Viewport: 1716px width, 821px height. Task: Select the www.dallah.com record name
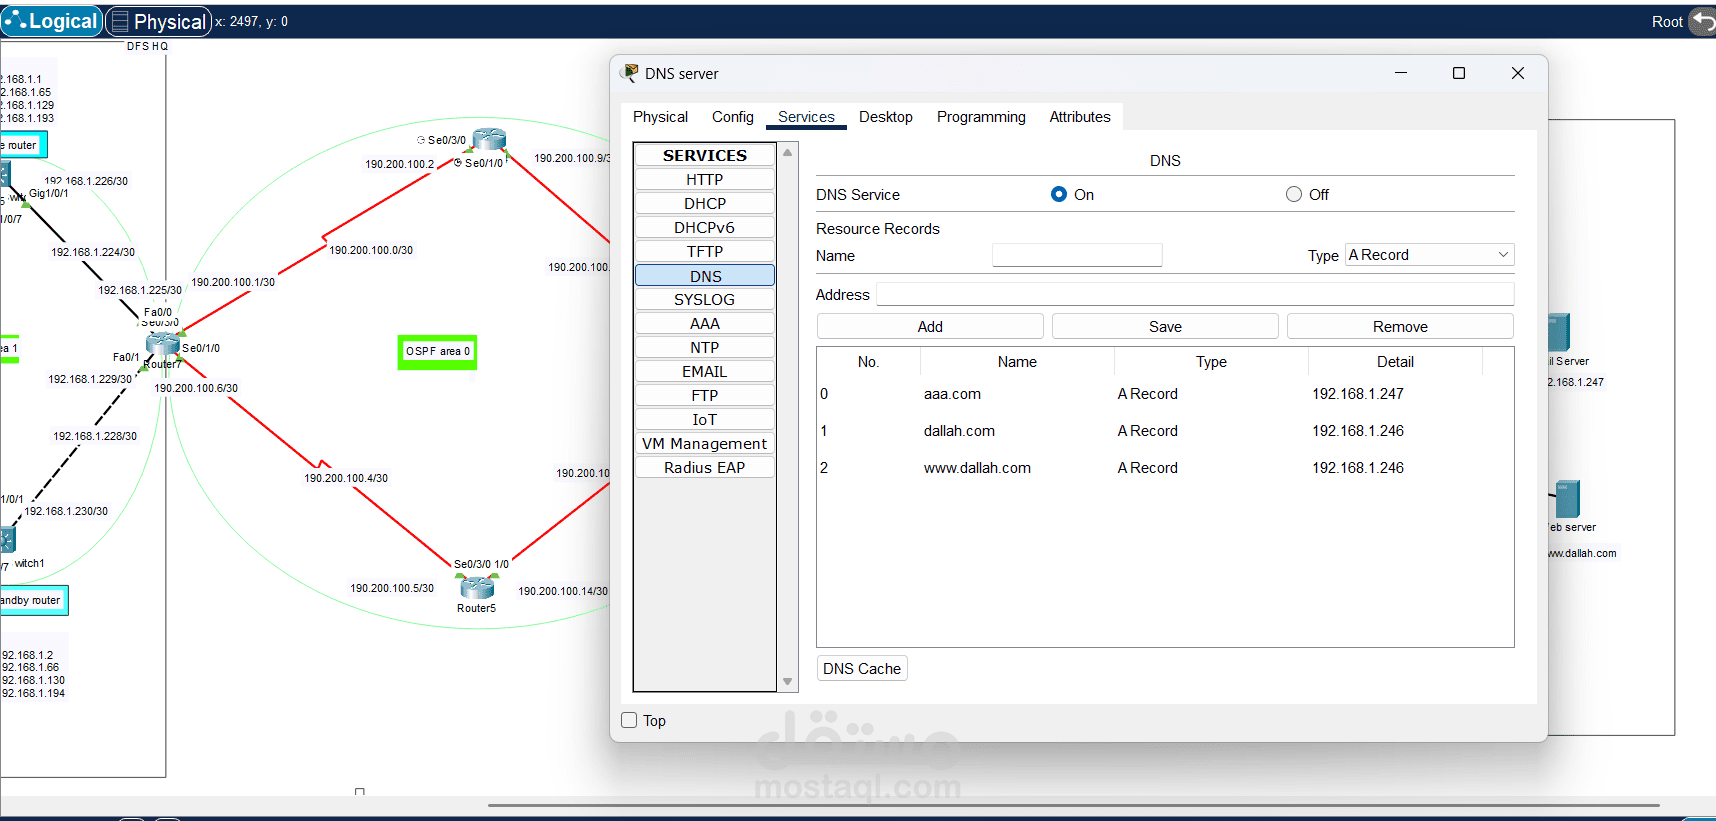point(977,468)
